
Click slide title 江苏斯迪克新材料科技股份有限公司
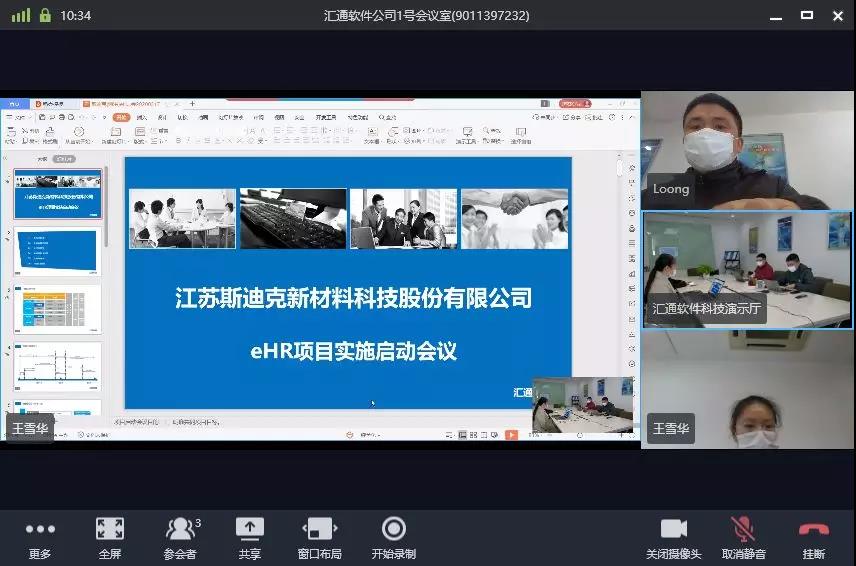[353, 298]
